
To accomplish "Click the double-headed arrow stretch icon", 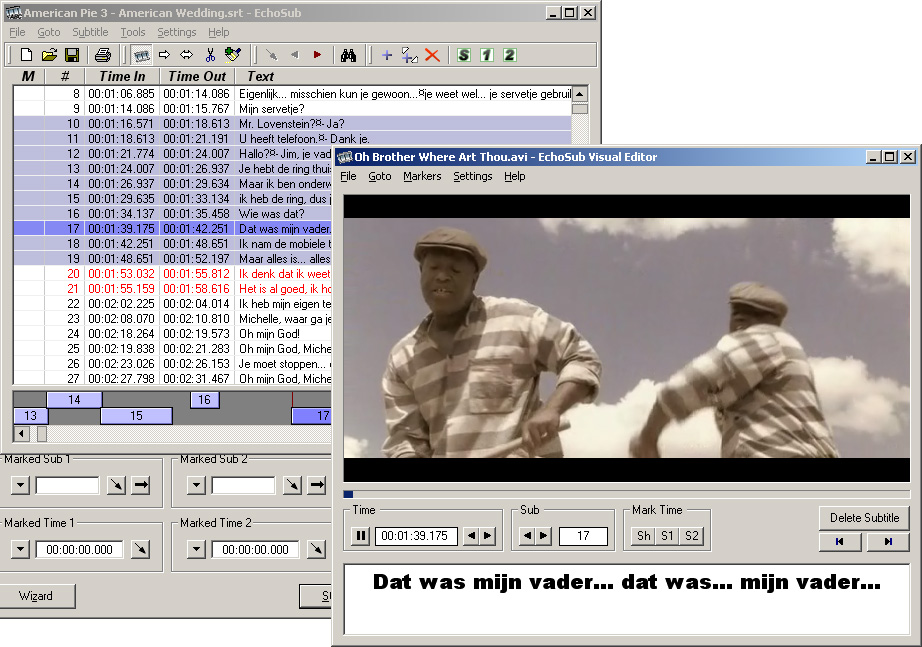I will (187, 55).
